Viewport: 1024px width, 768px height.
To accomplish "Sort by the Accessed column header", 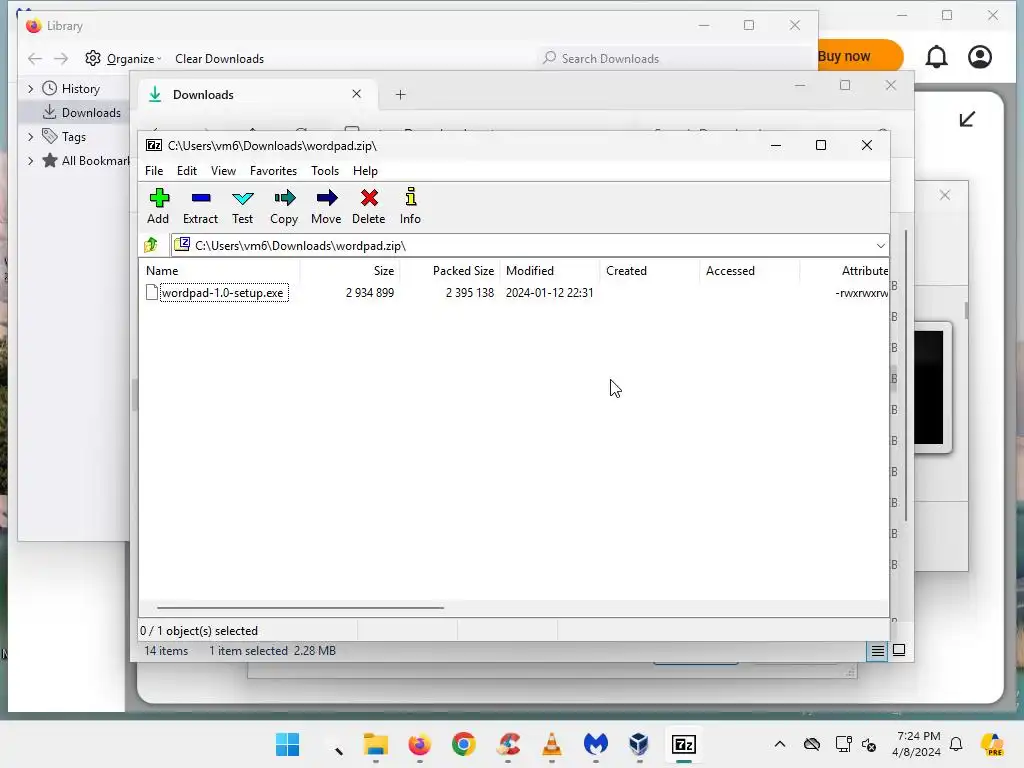I will pyautogui.click(x=750, y=270).
